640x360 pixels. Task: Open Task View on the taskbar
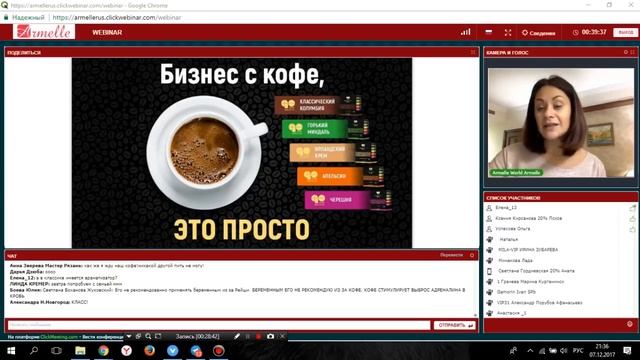[56, 351]
